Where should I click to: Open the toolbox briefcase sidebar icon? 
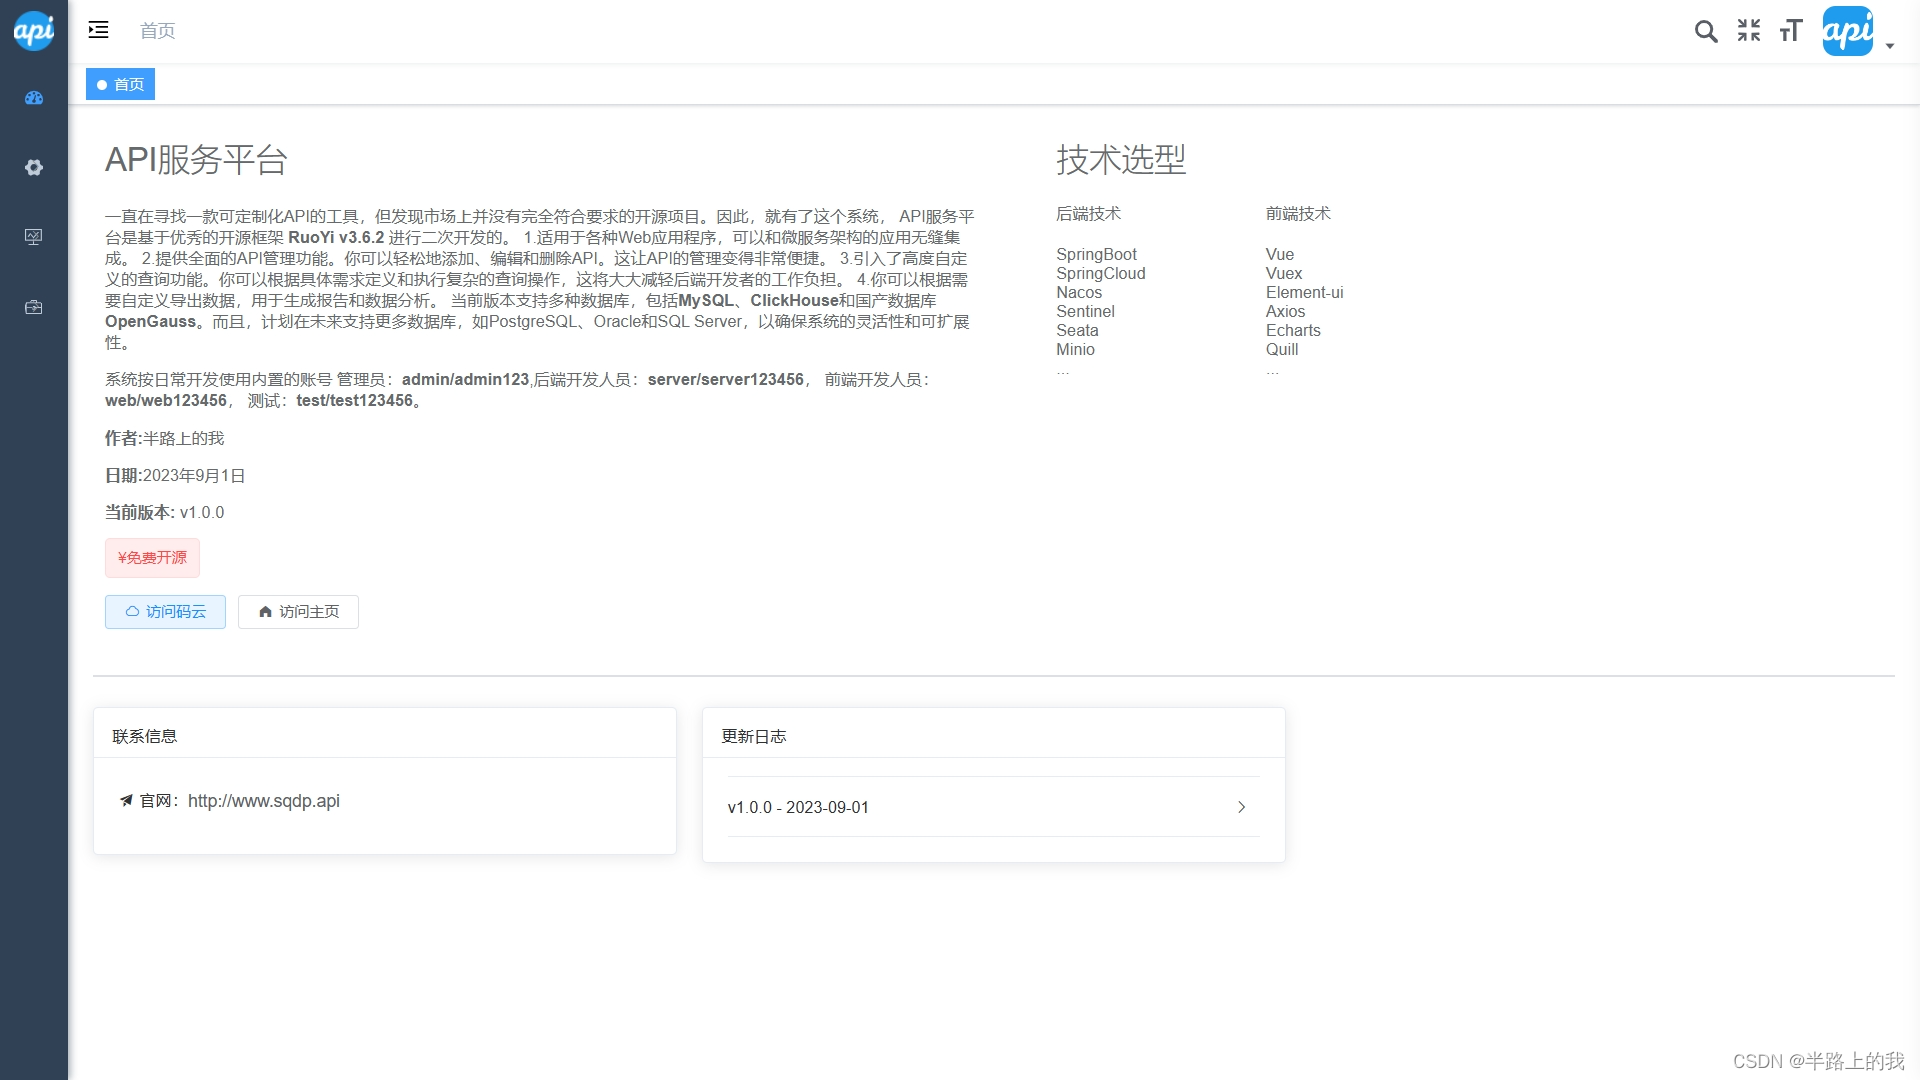(x=34, y=307)
